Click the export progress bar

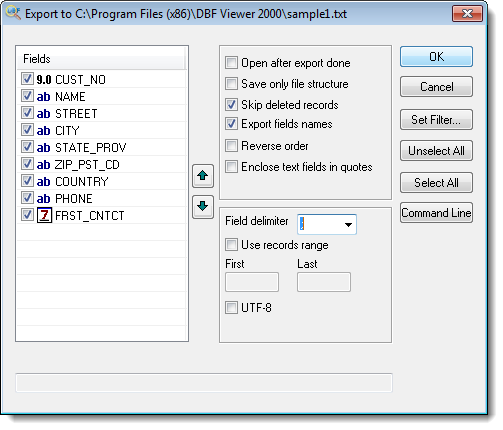point(204,383)
